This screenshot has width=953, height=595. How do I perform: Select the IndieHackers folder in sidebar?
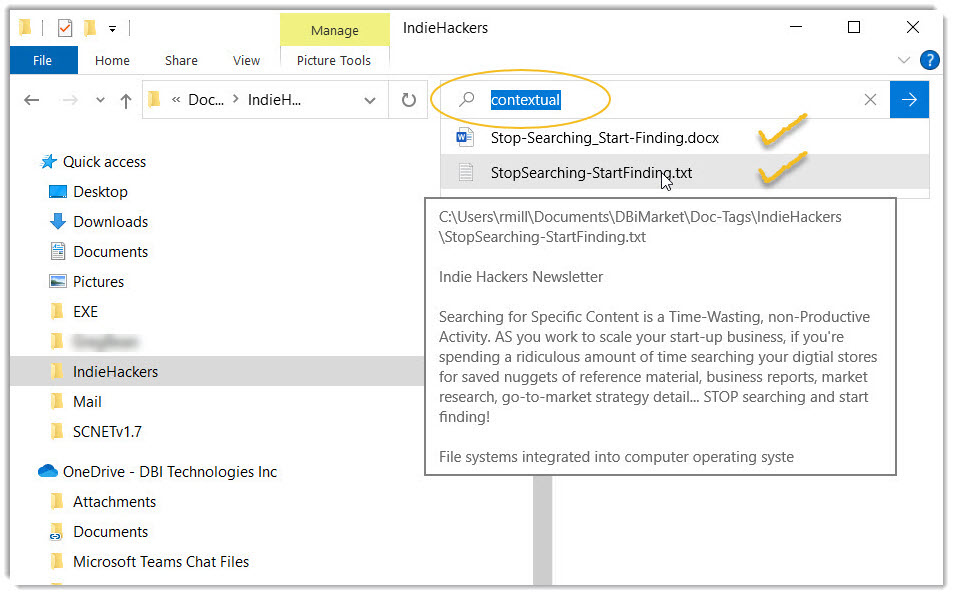pos(115,371)
